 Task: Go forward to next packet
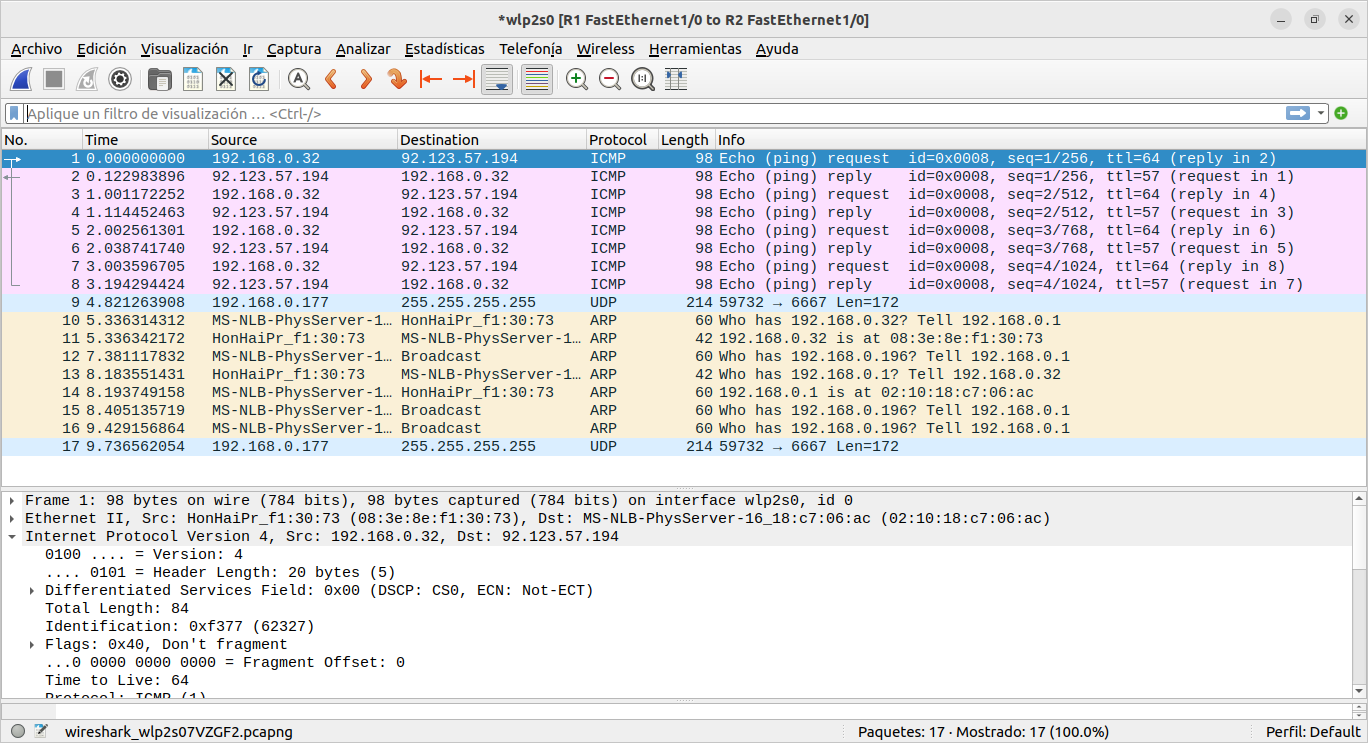click(x=365, y=79)
